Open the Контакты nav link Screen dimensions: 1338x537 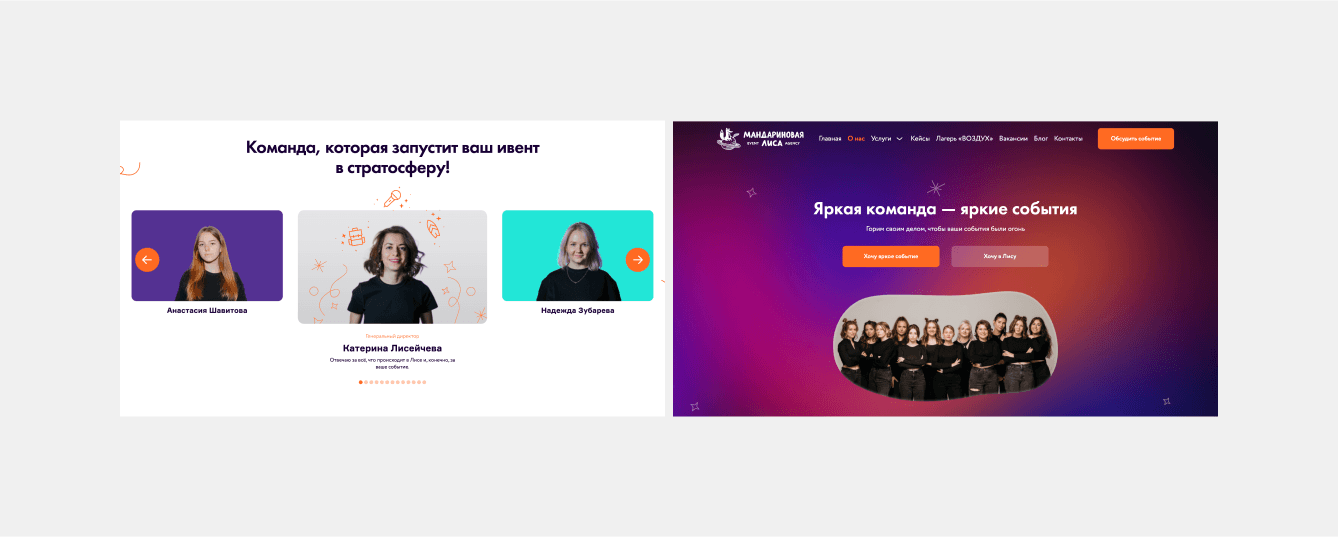point(1068,139)
